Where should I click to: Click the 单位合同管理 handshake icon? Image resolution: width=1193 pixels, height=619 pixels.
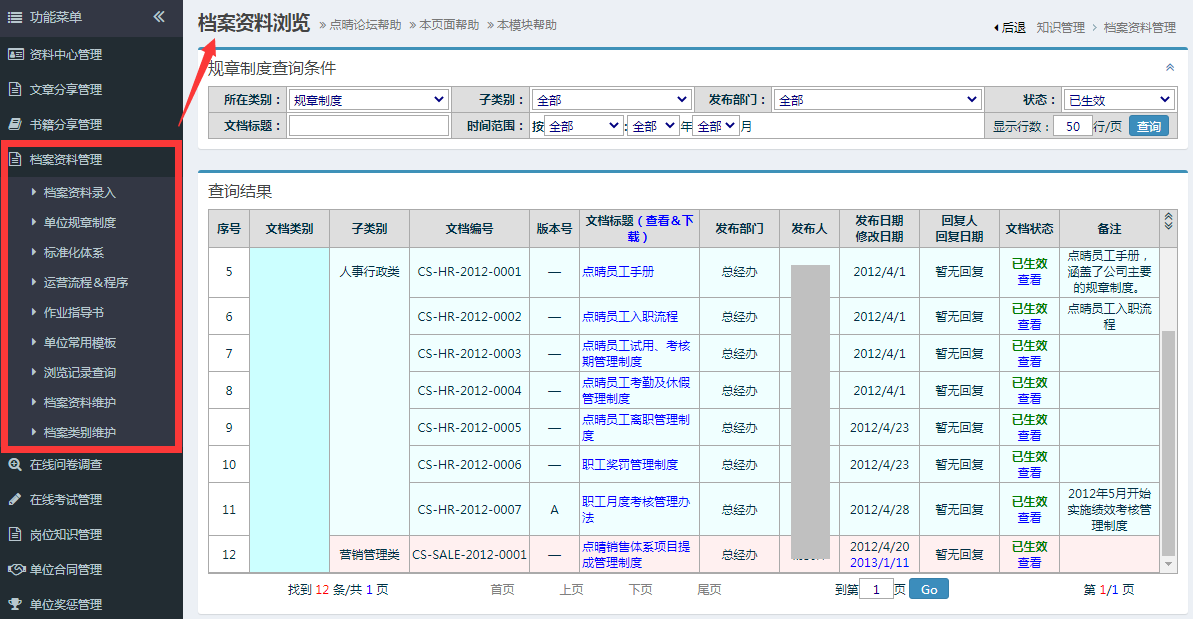pos(15,569)
